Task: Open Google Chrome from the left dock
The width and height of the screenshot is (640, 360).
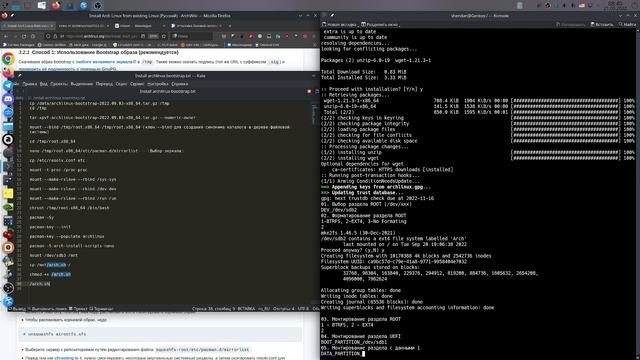Action: (8, 59)
